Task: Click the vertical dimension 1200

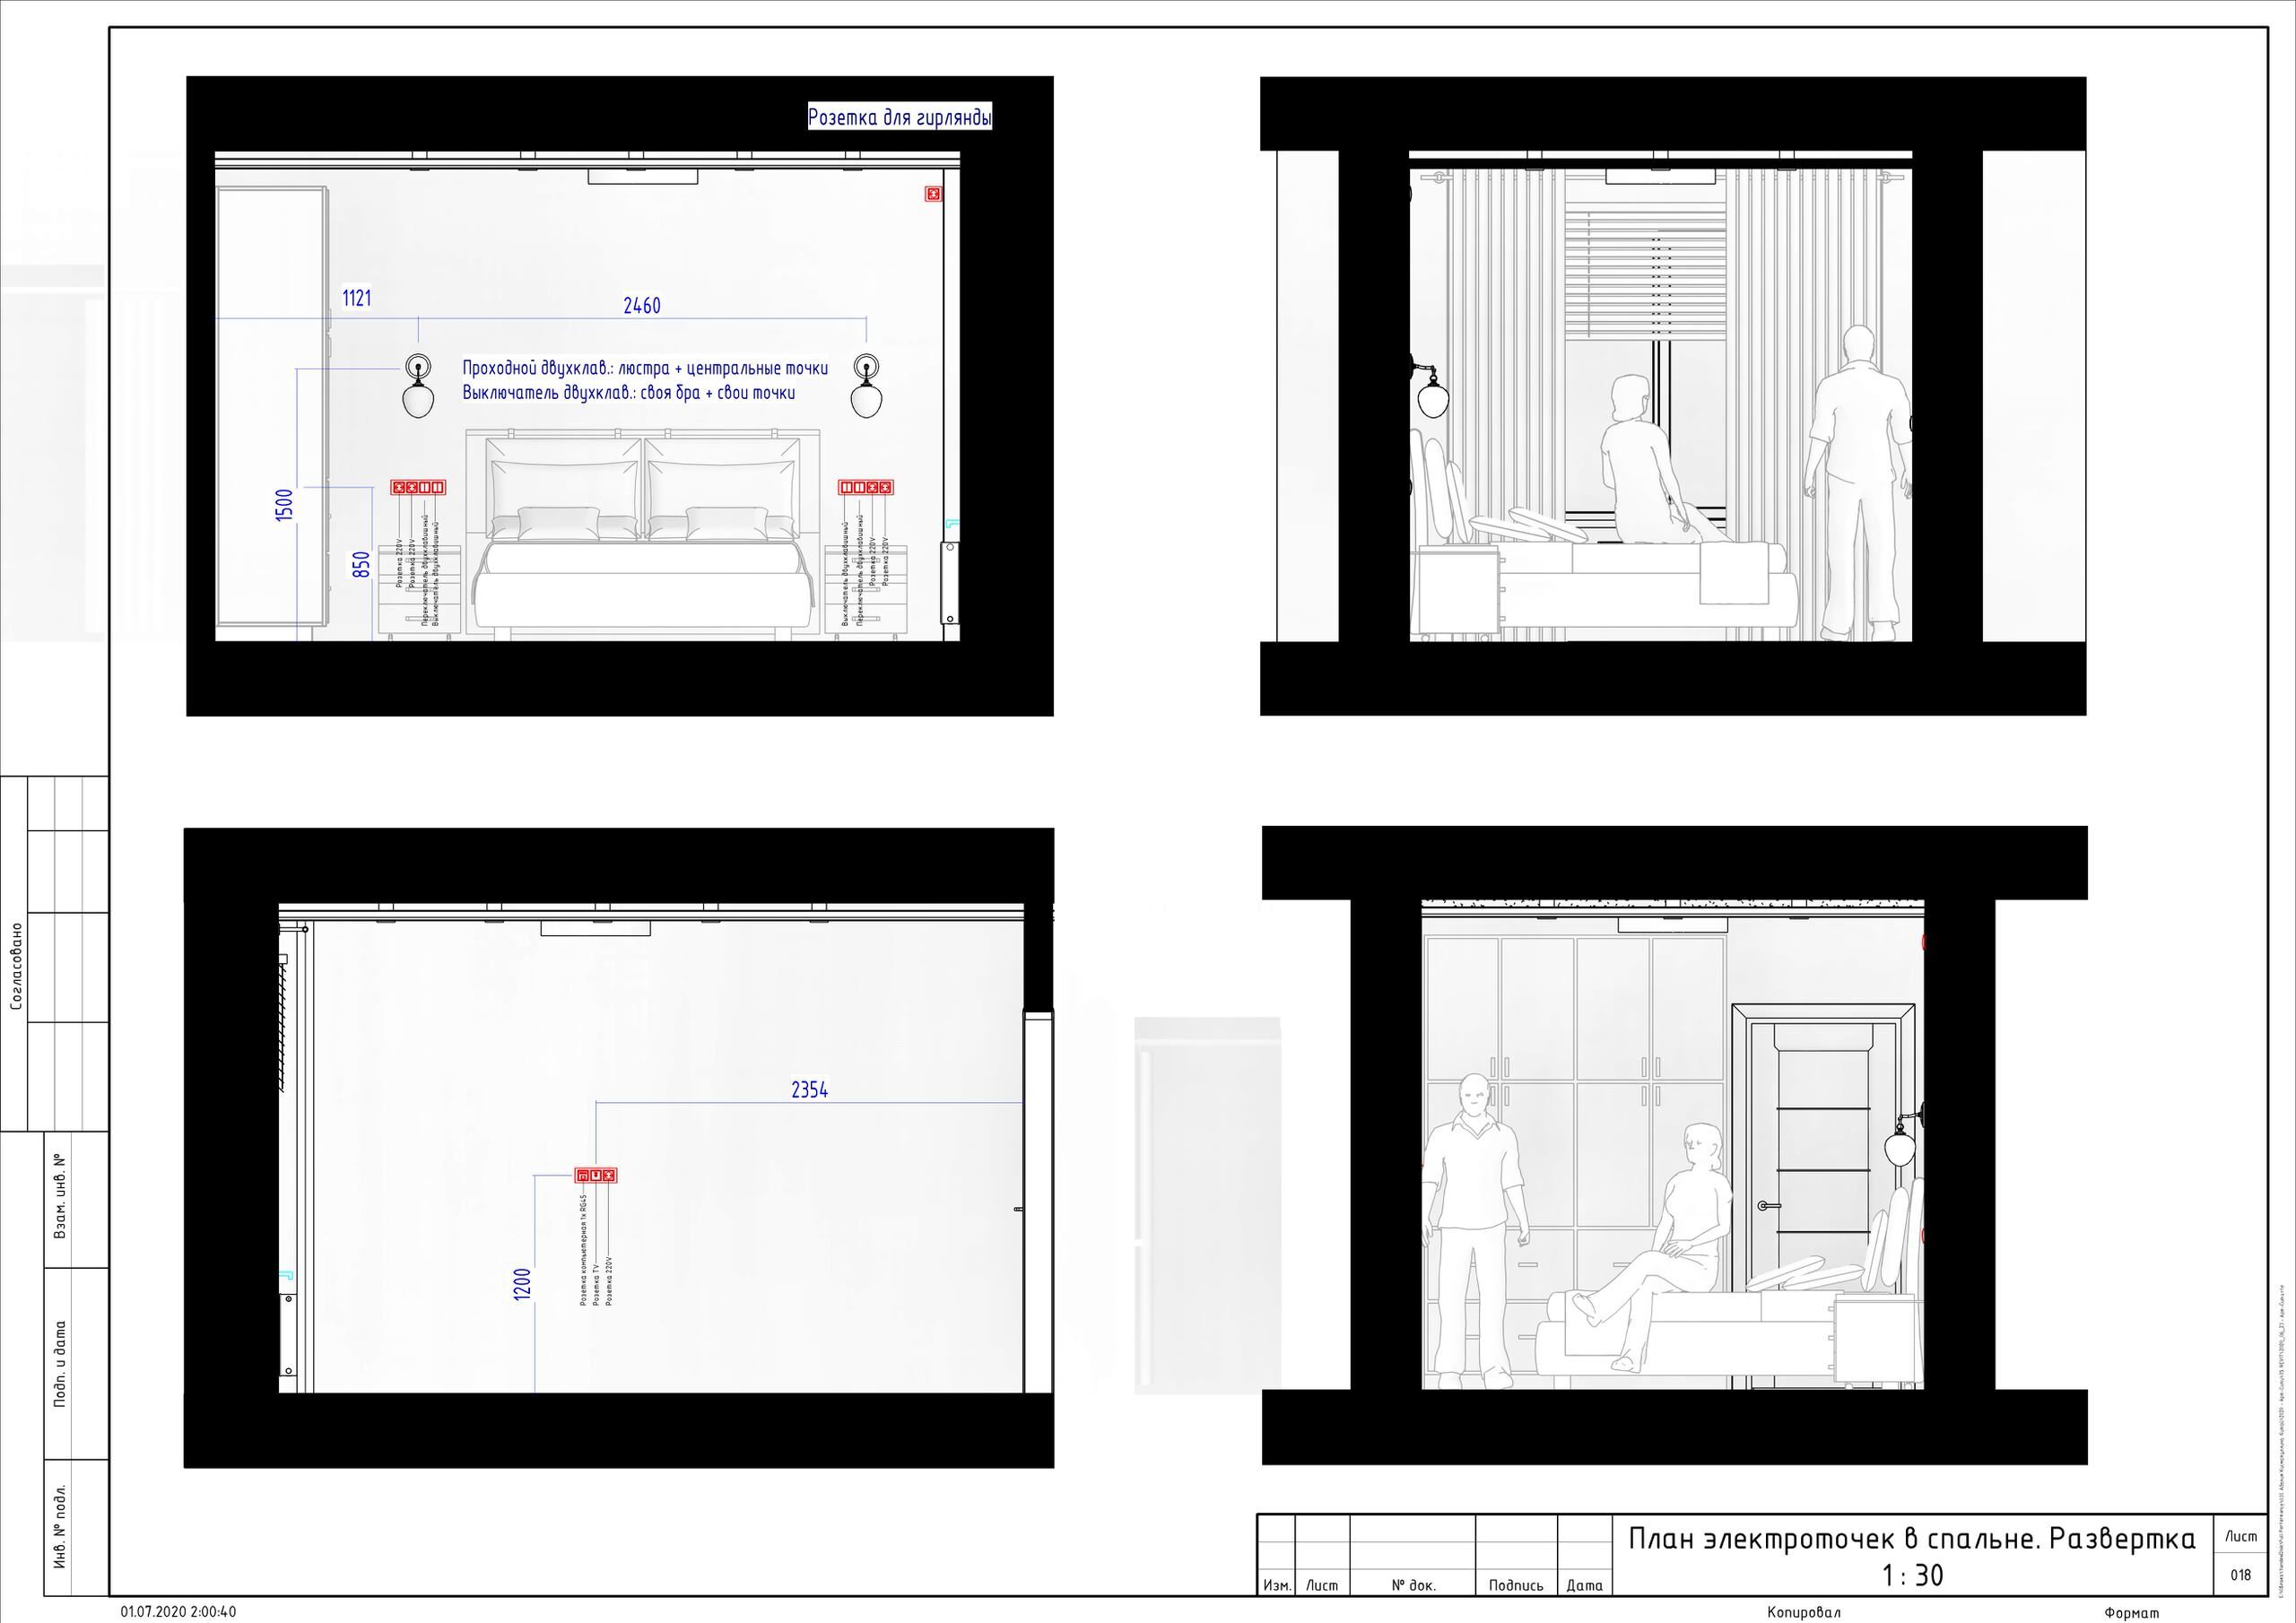Action: pyautogui.click(x=522, y=1285)
